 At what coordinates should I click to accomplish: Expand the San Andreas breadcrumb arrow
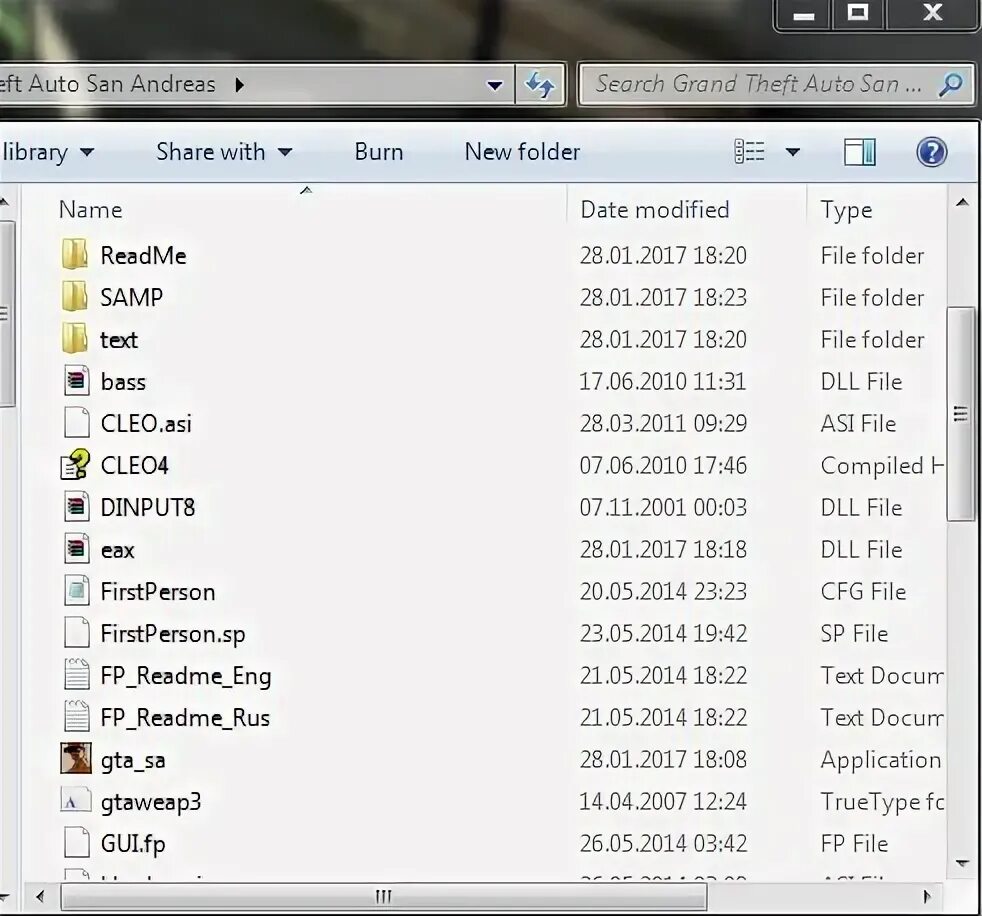(x=239, y=85)
